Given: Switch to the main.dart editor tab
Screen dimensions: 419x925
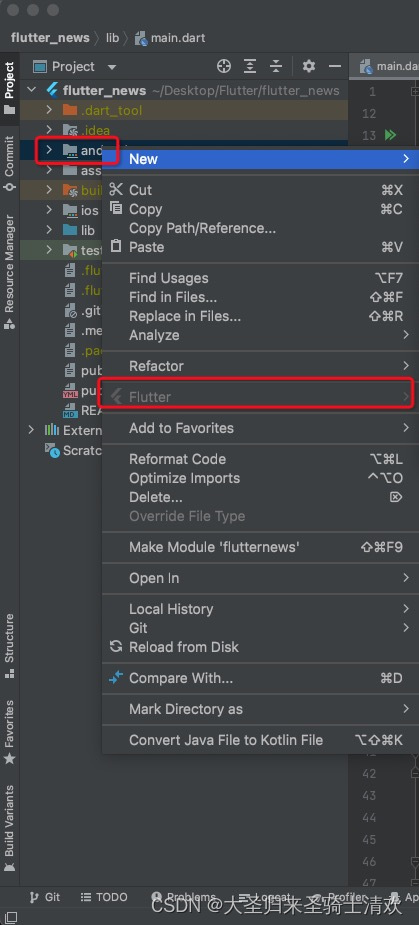Looking at the screenshot, I should tap(387, 66).
